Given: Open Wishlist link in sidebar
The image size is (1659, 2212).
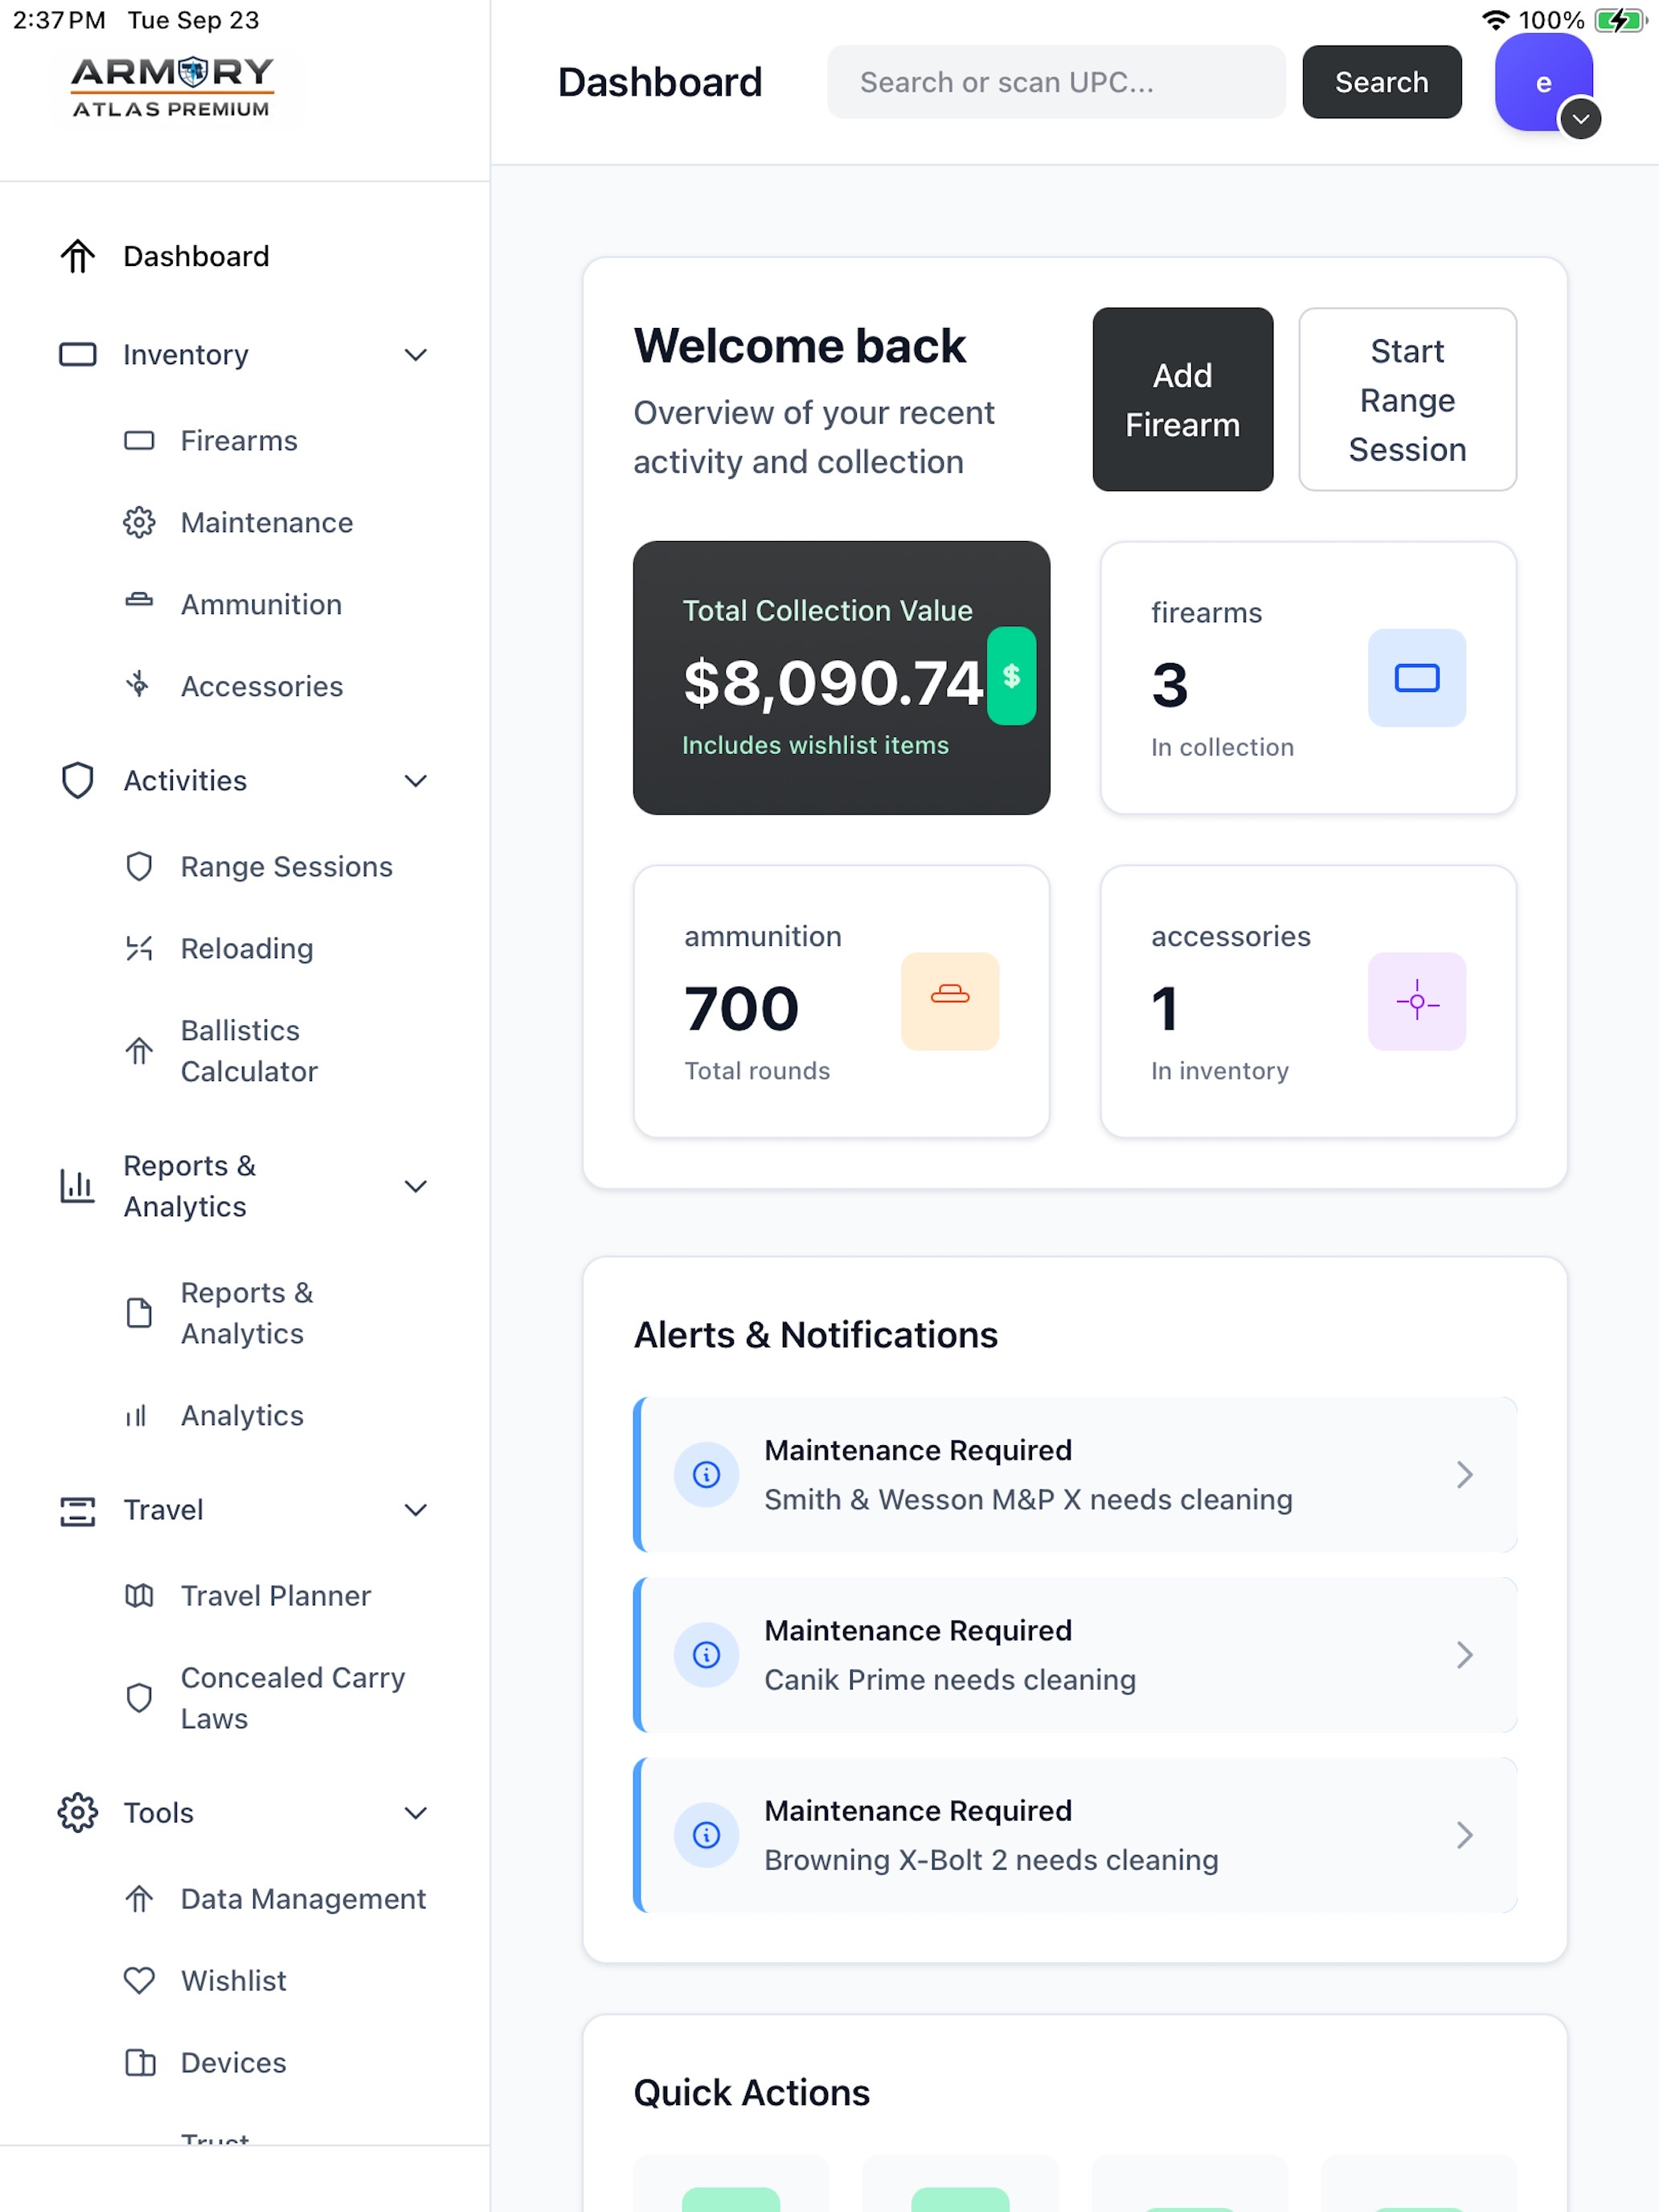Looking at the screenshot, I should pos(234,1981).
